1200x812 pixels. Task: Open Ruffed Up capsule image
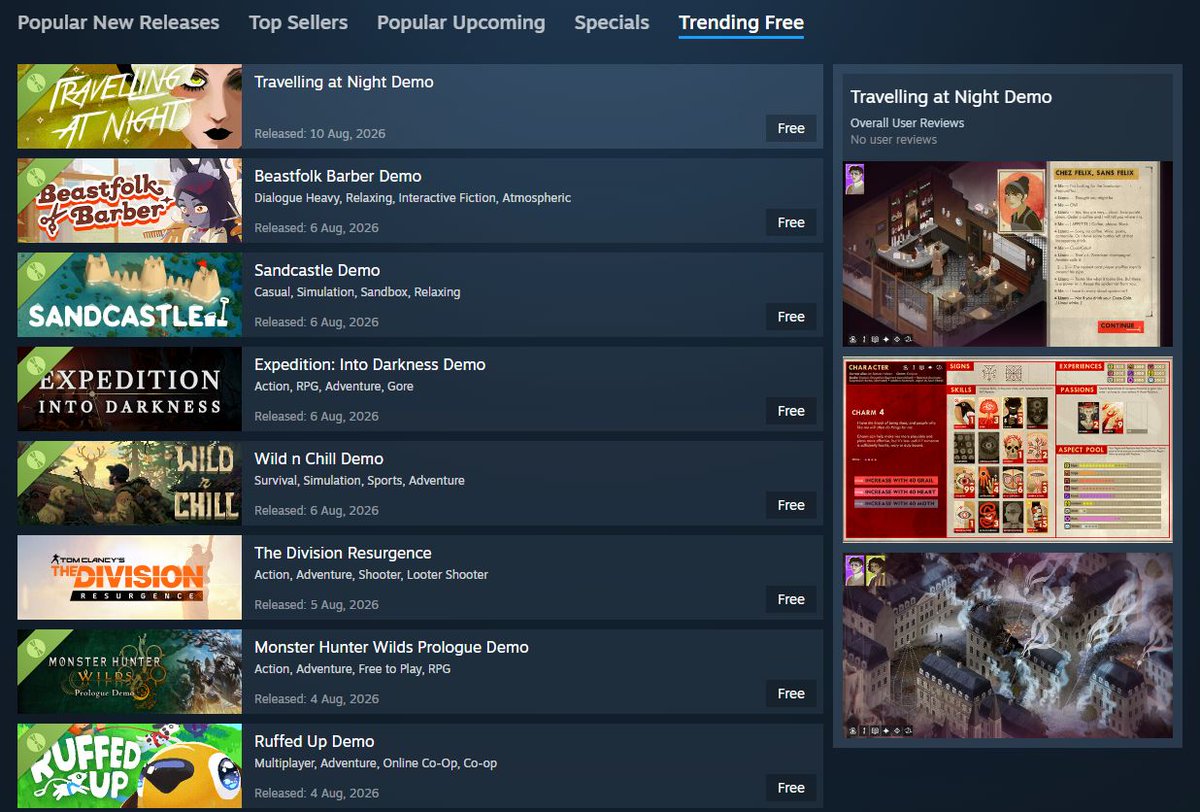point(130,765)
